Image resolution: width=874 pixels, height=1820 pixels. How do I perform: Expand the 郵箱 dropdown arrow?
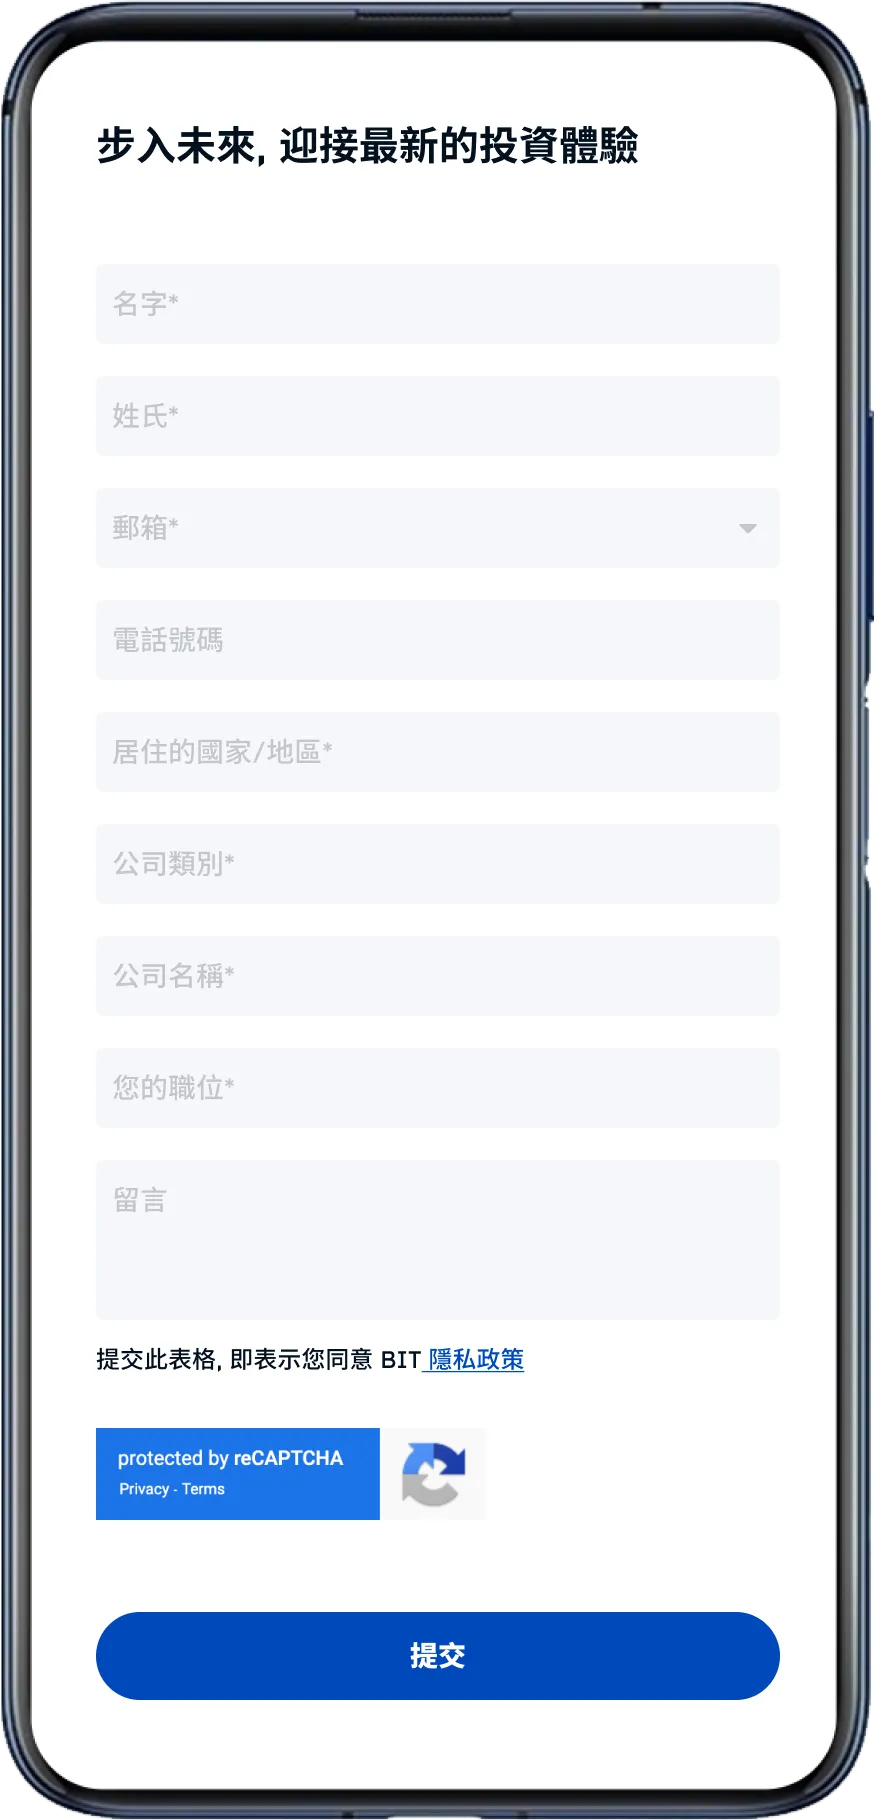pyautogui.click(x=747, y=528)
